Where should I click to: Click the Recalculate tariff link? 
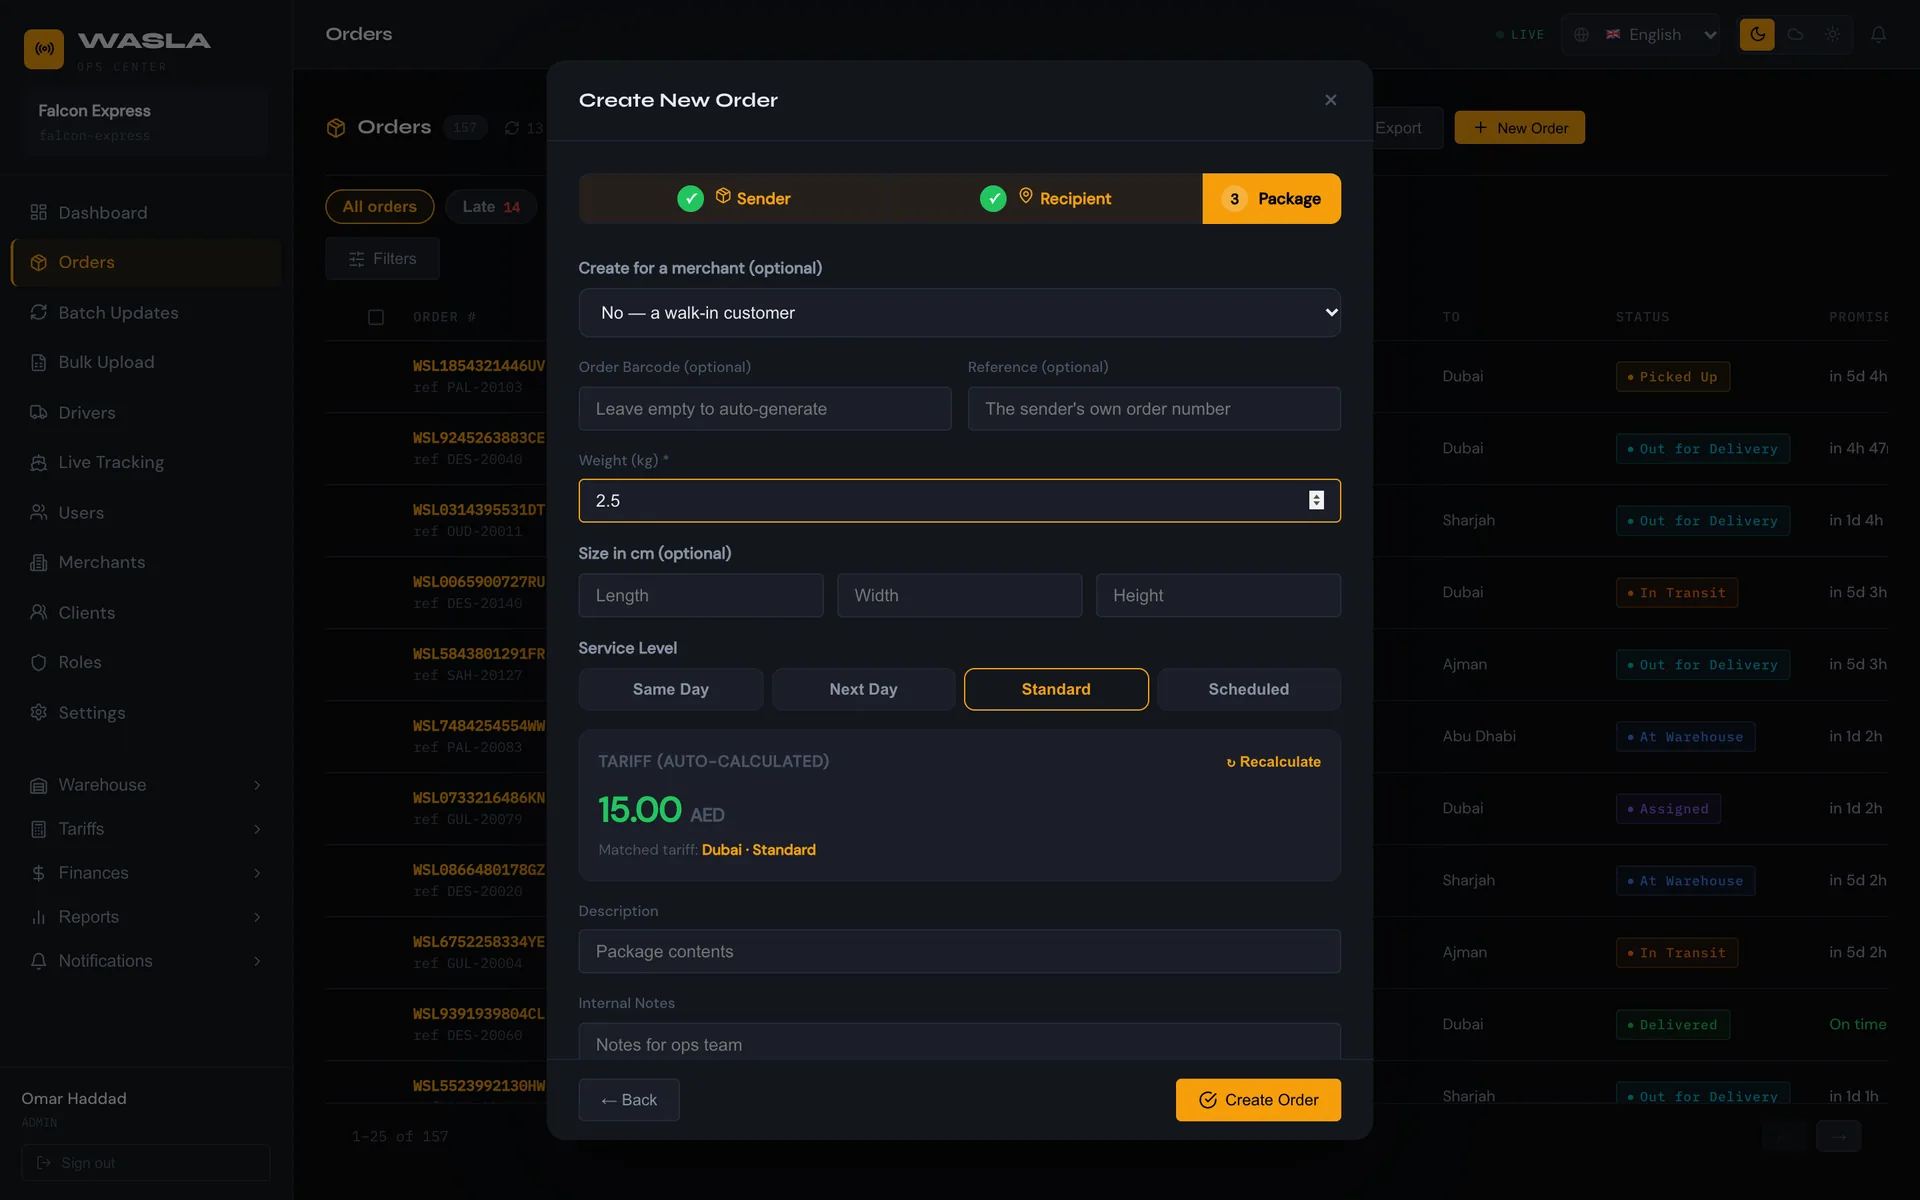pos(1273,762)
